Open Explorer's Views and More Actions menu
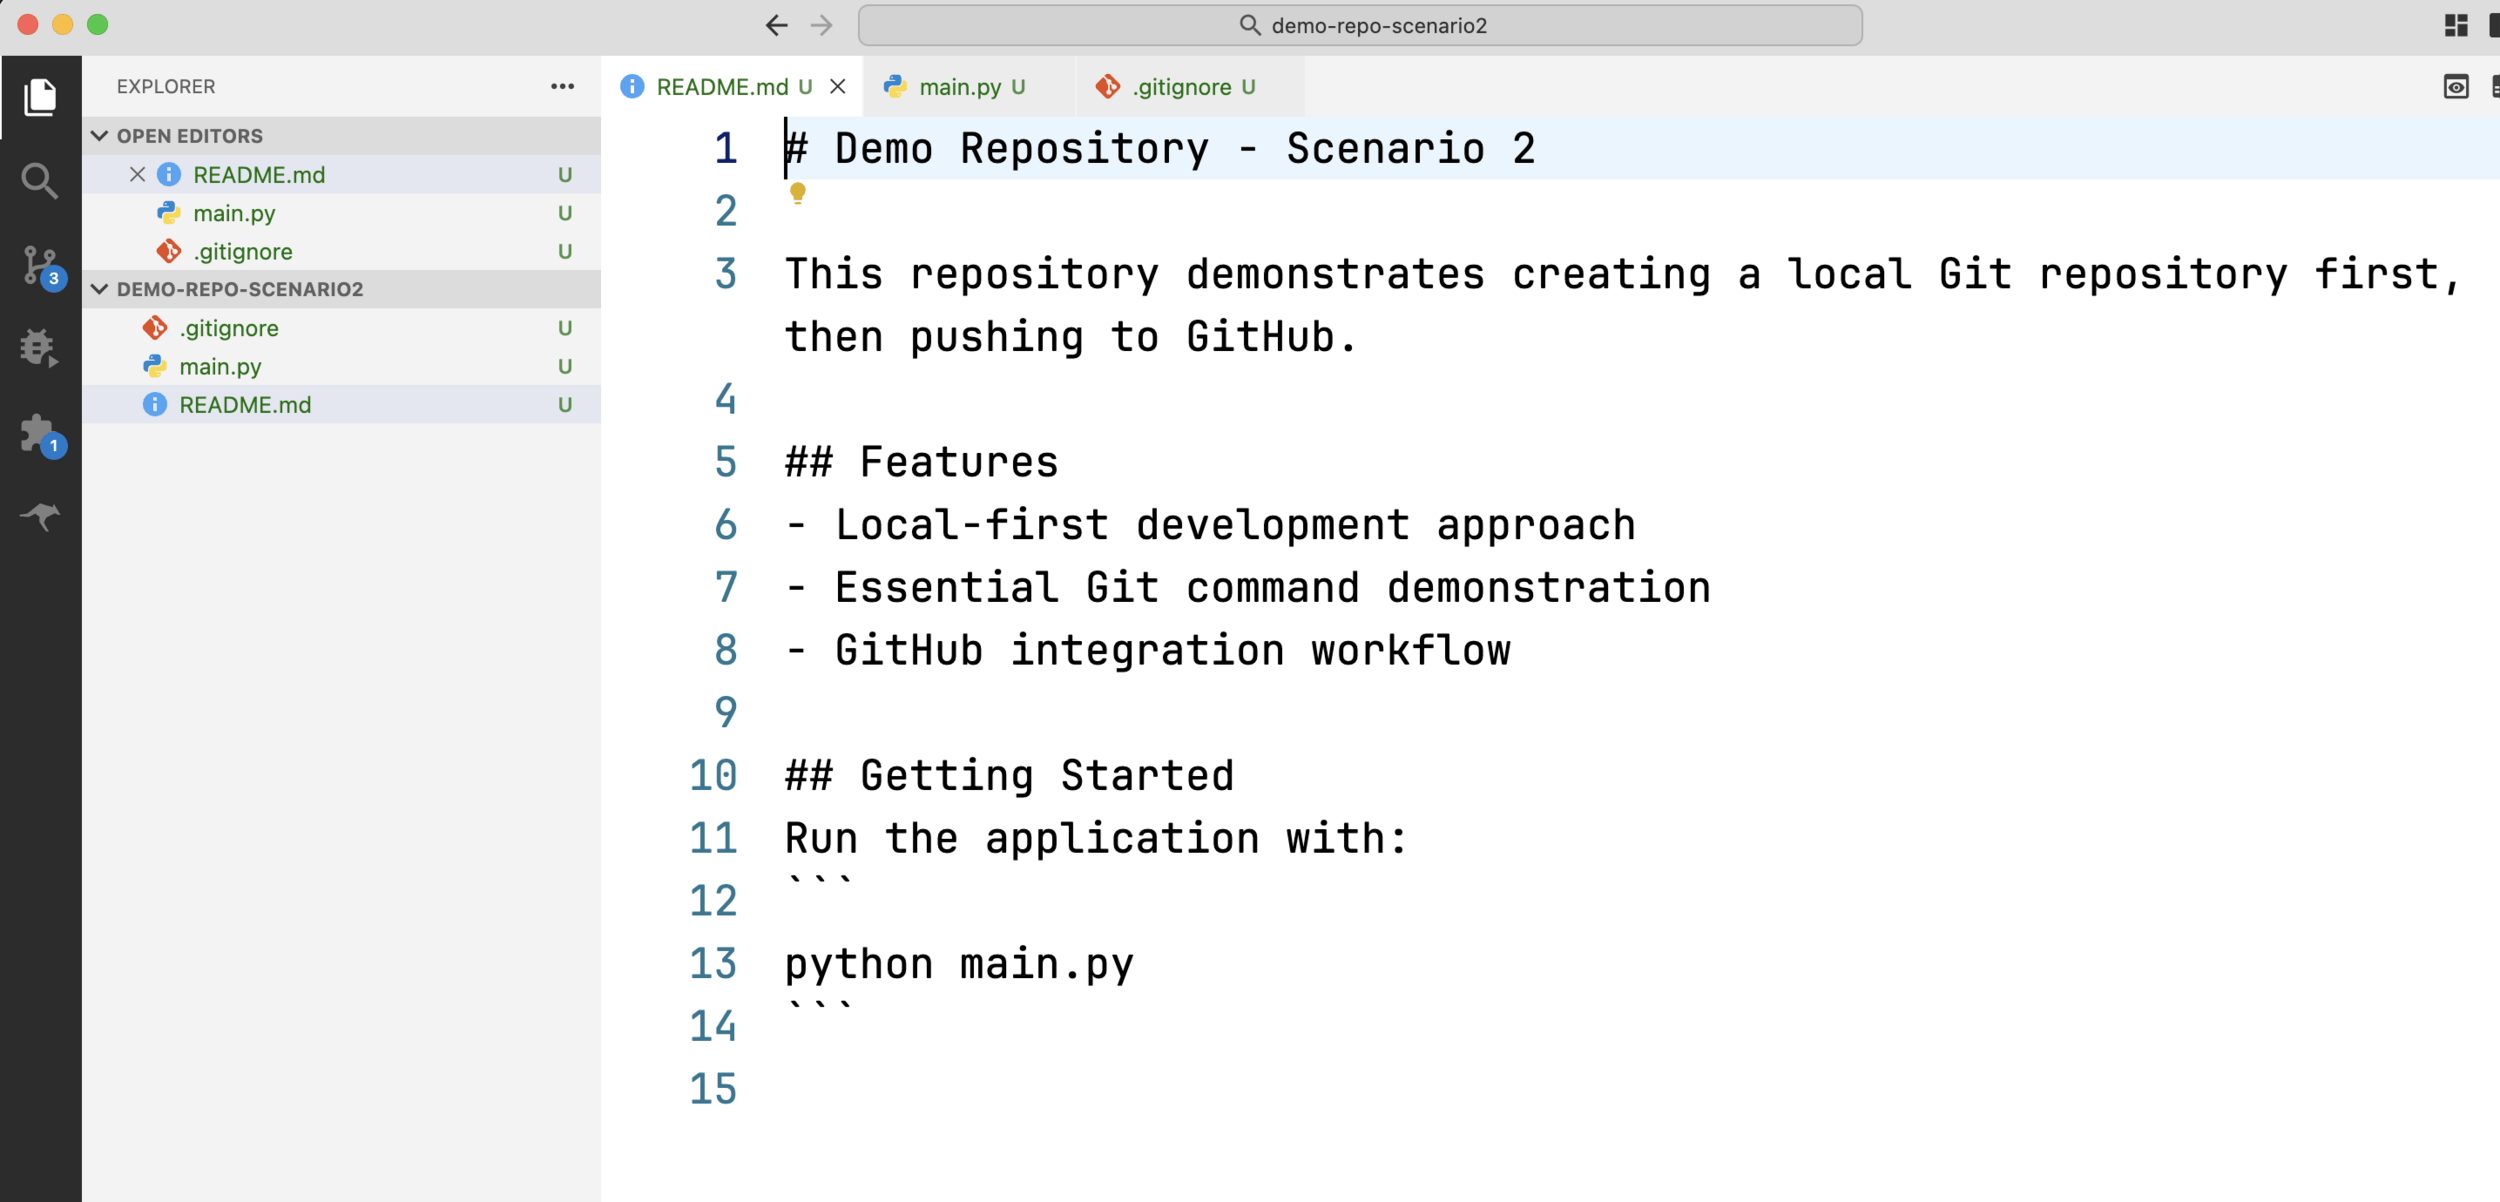Image resolution: width=2500 pixels, height=1202 pixels. (x=562, y=87)
